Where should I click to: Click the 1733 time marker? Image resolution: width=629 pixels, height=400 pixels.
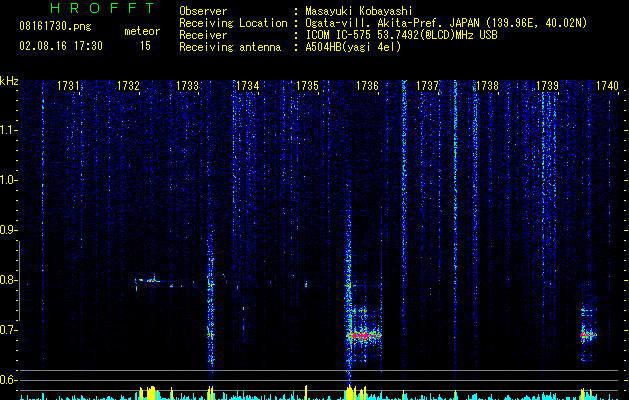point(187,86)
